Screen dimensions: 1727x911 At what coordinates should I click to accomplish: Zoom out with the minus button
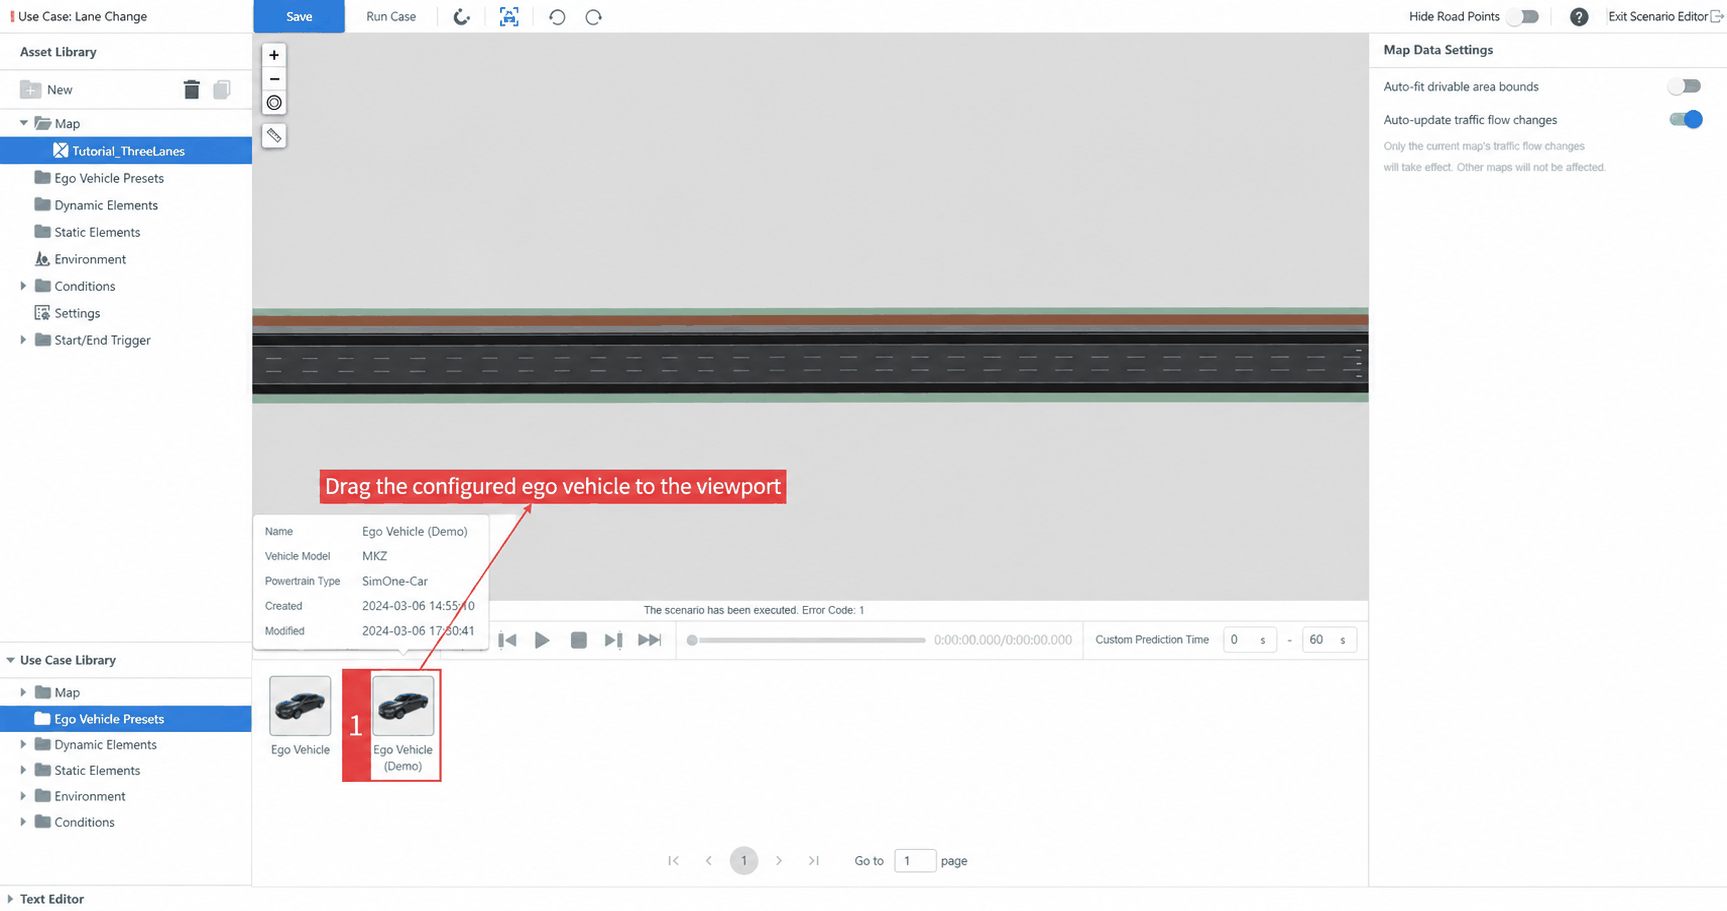[x=274, y=79]
